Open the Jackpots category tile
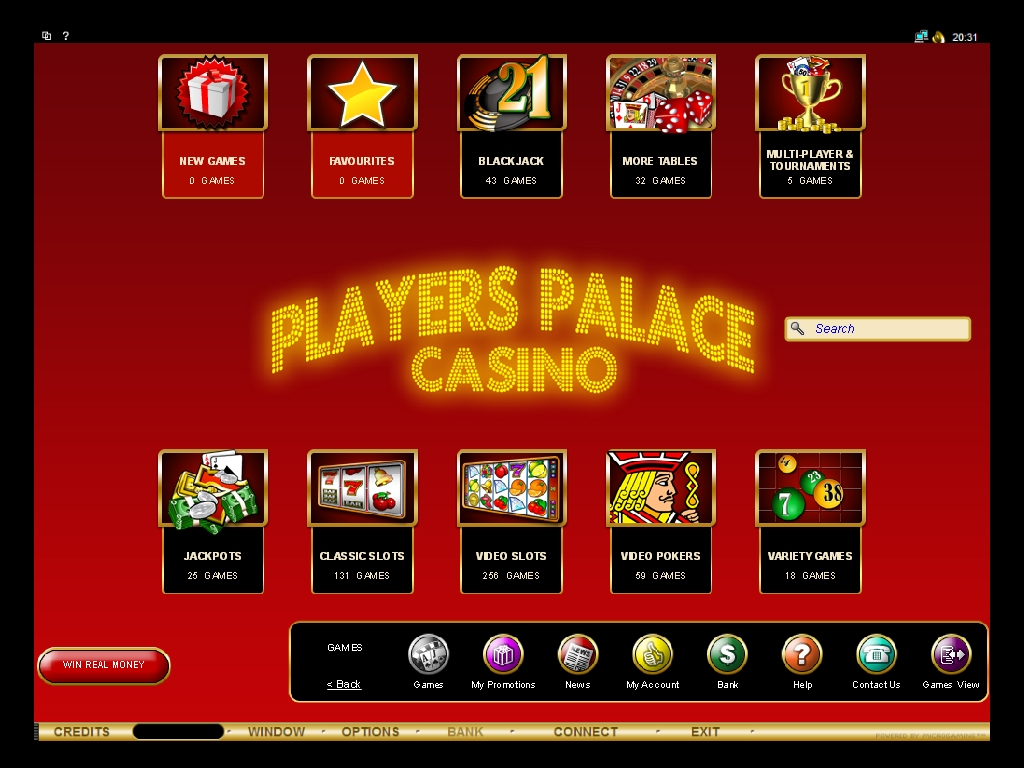This screenshot has width=1024, height=768. tap(213, 521)
